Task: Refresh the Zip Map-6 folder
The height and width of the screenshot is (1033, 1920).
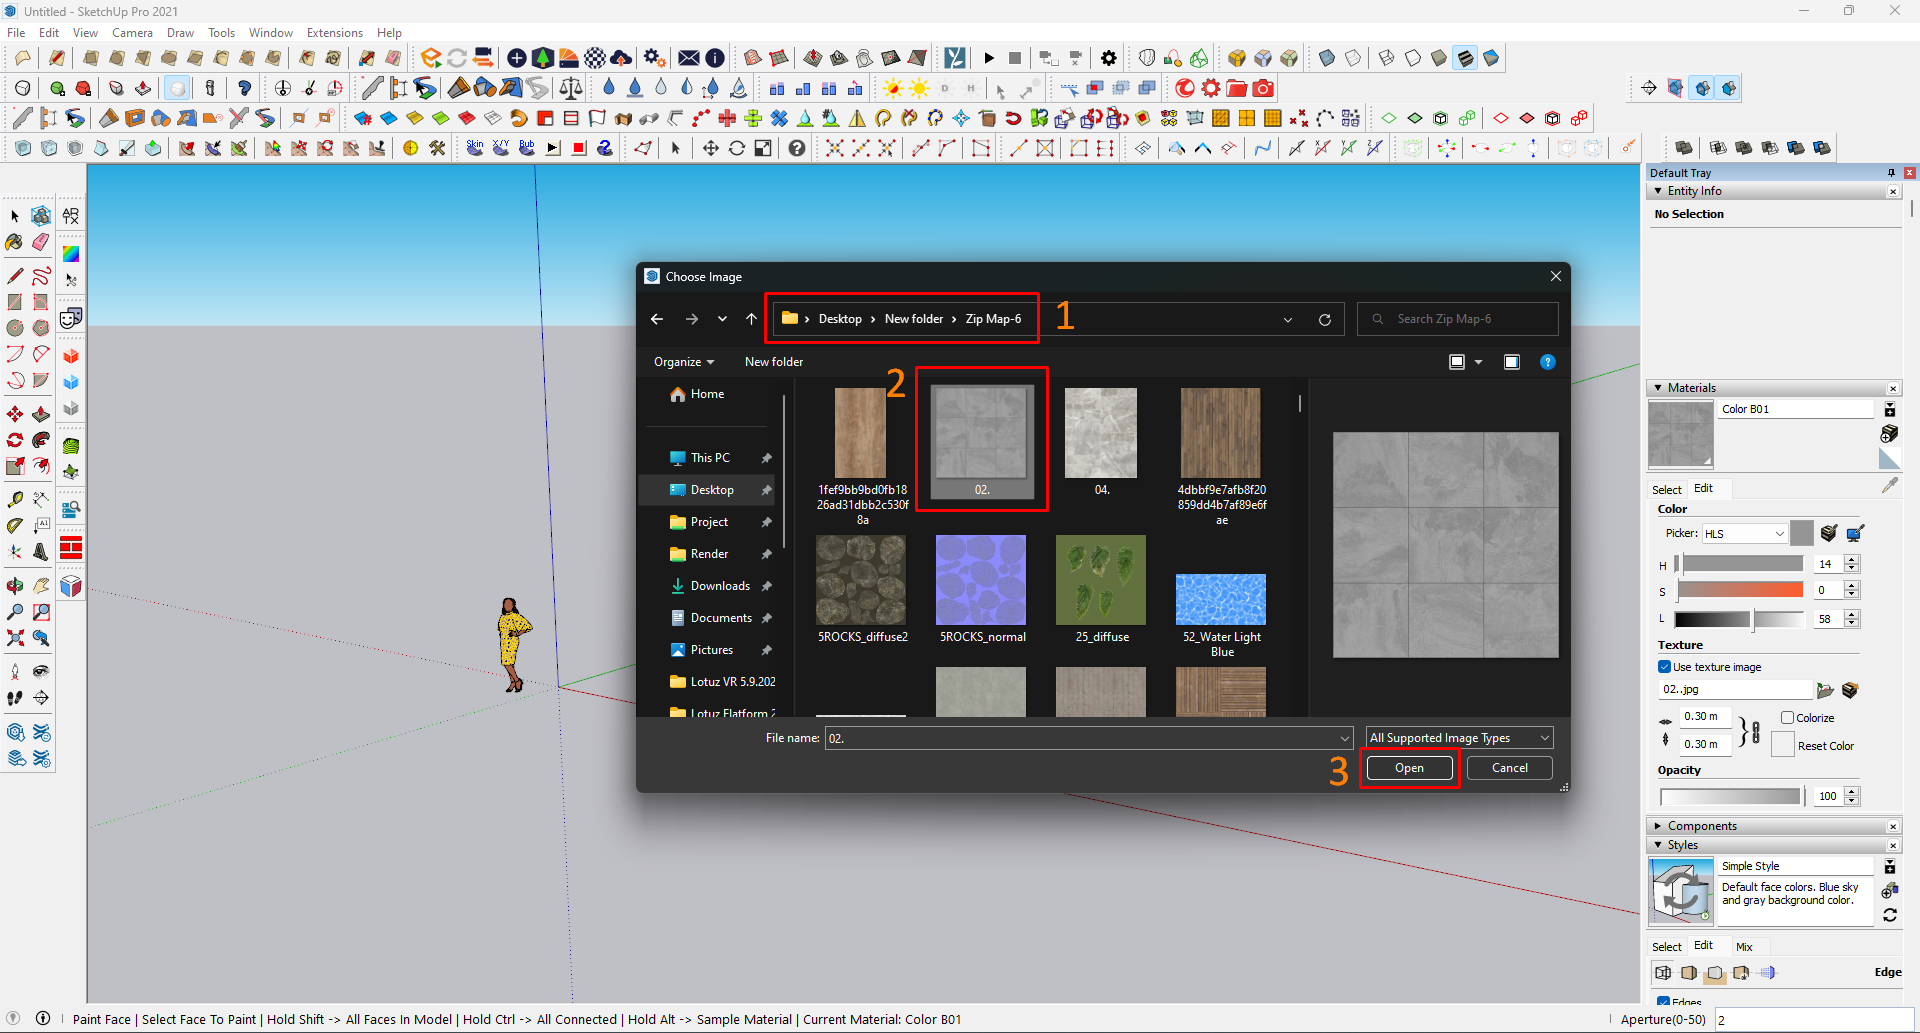Action: coord(1325,320)
